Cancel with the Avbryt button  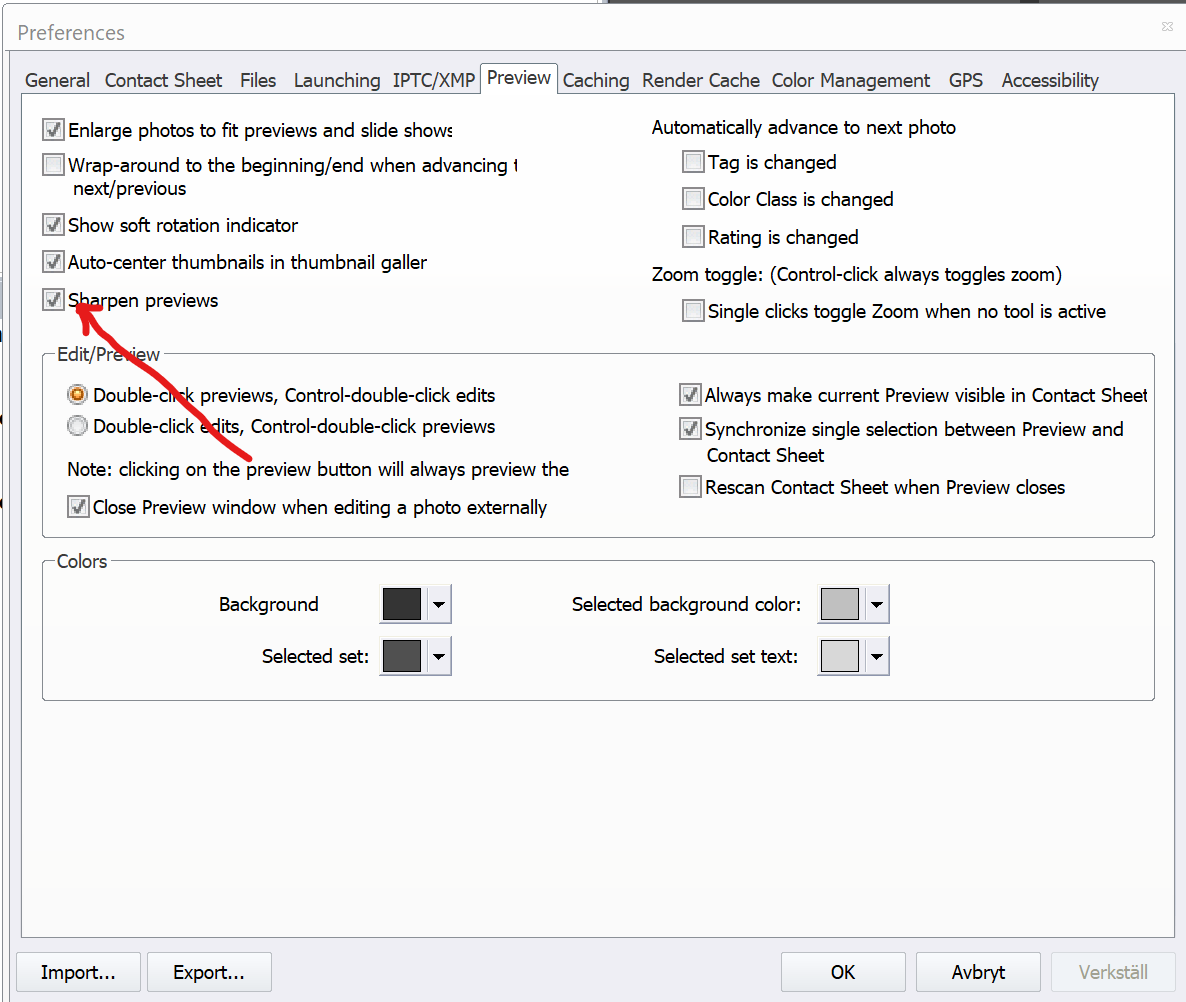pos(978,972)
